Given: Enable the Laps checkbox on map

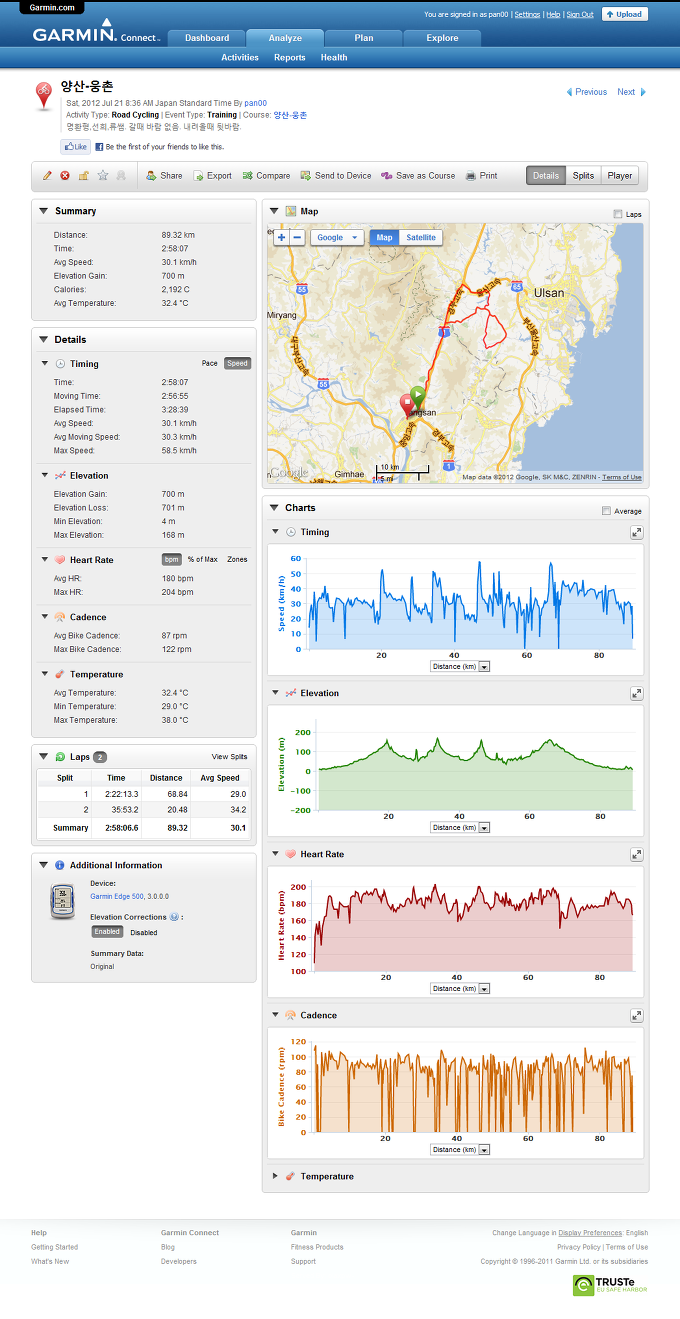Looking at the screenshot, I should click(x=617, y=214).
